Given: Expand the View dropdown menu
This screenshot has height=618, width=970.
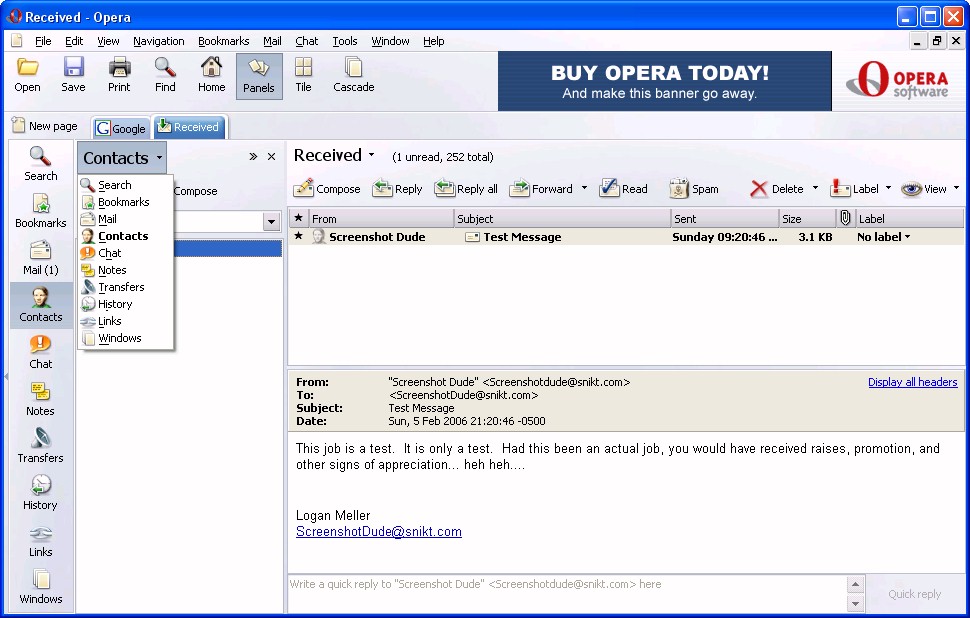Looking at the screenshot, I should coord(955,189).
